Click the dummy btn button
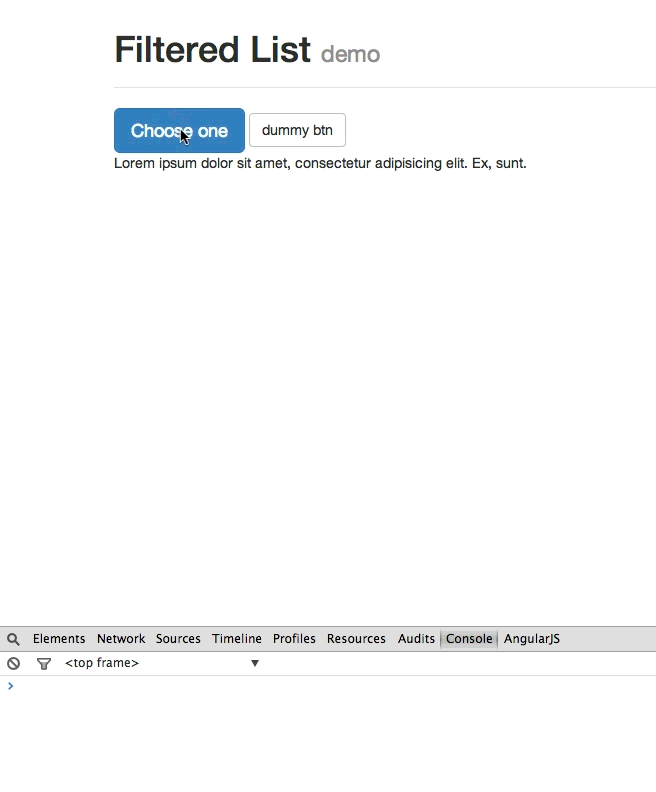Screen dimensions: 656x792 tap(297, 130)
